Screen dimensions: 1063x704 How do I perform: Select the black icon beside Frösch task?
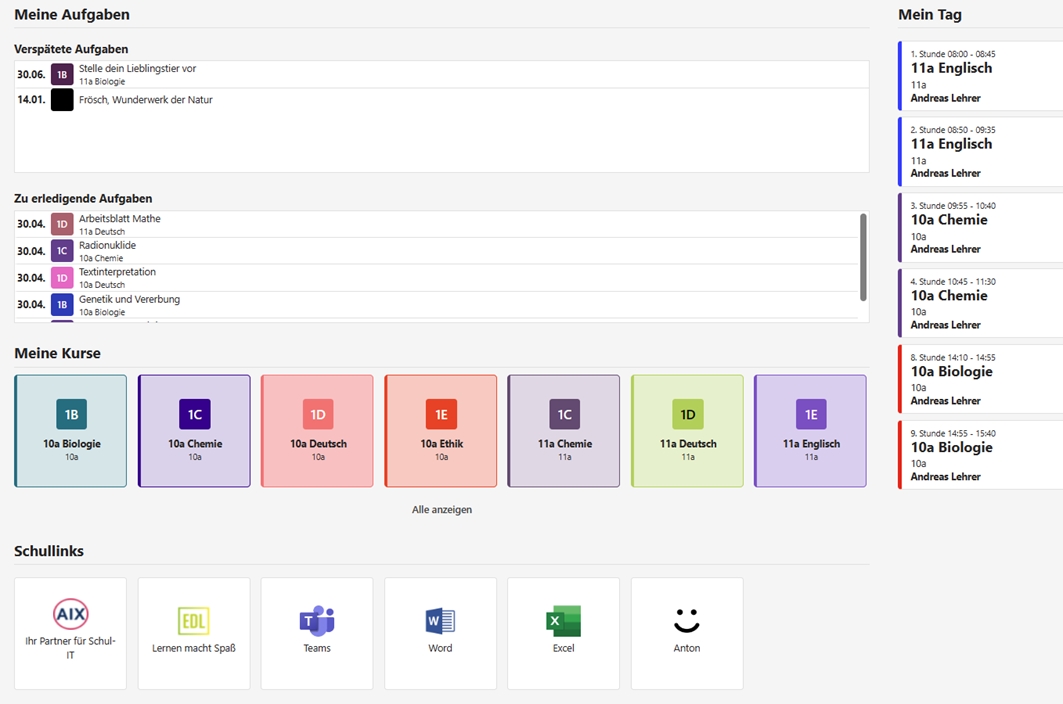tap(62, 100)
